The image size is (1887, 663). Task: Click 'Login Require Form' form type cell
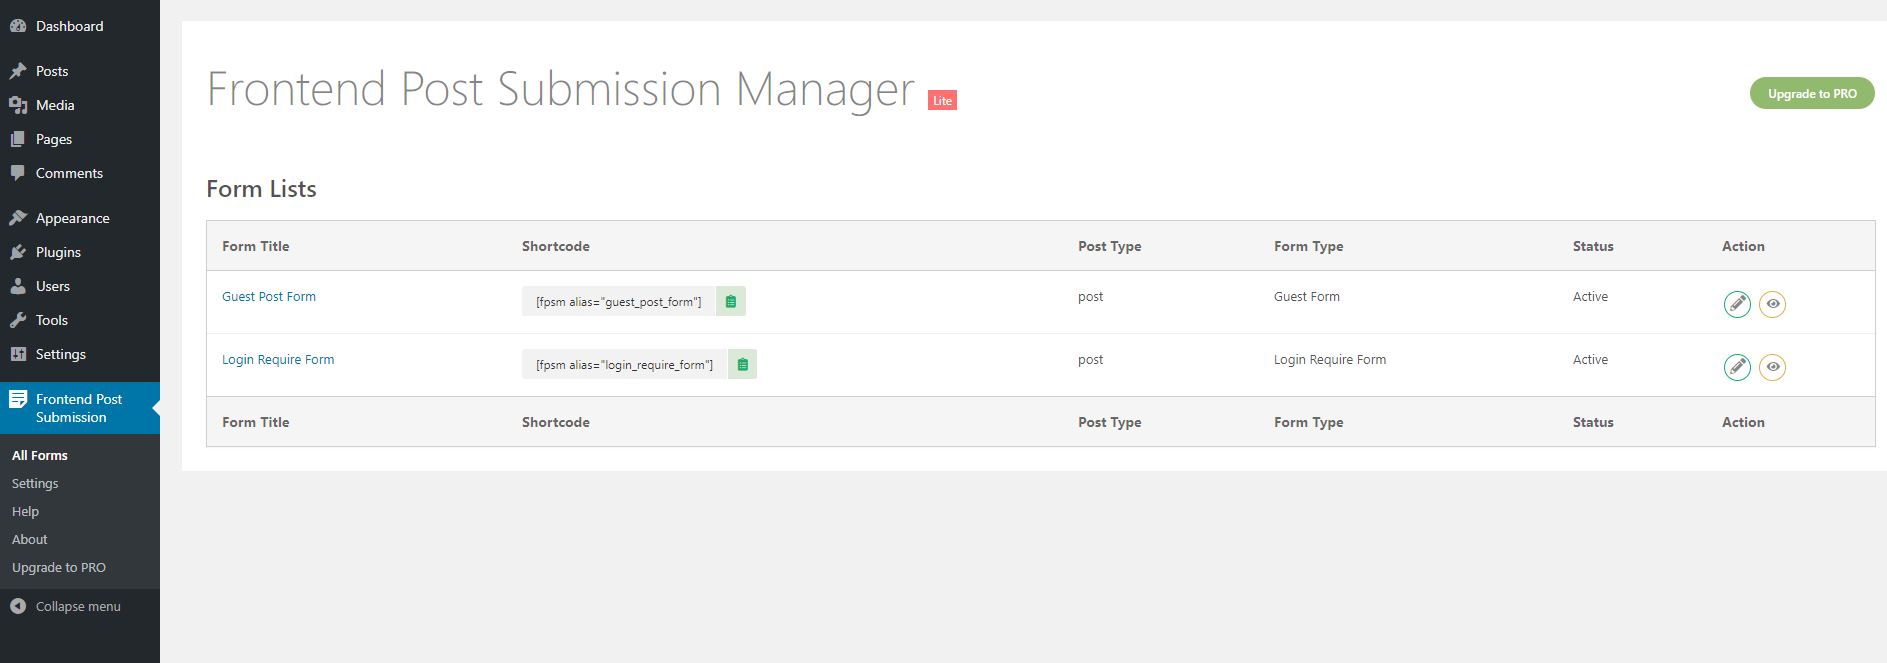click(1330, 359)
